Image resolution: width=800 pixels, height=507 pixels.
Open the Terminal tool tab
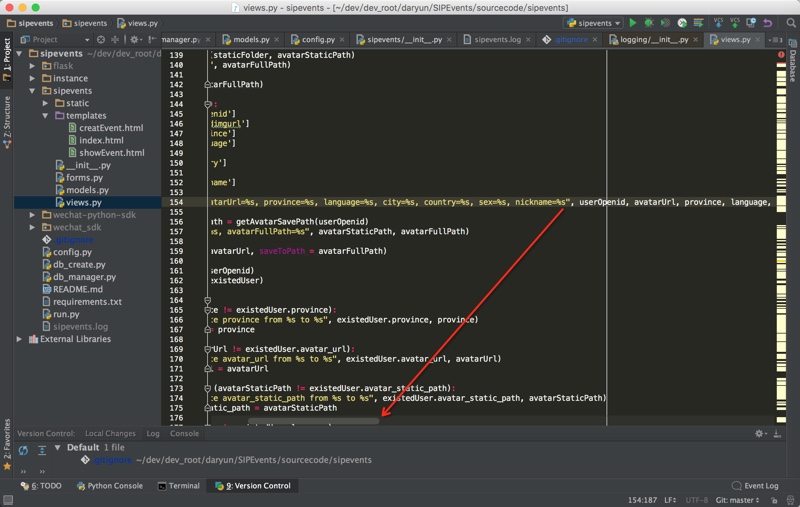(178, 486)
